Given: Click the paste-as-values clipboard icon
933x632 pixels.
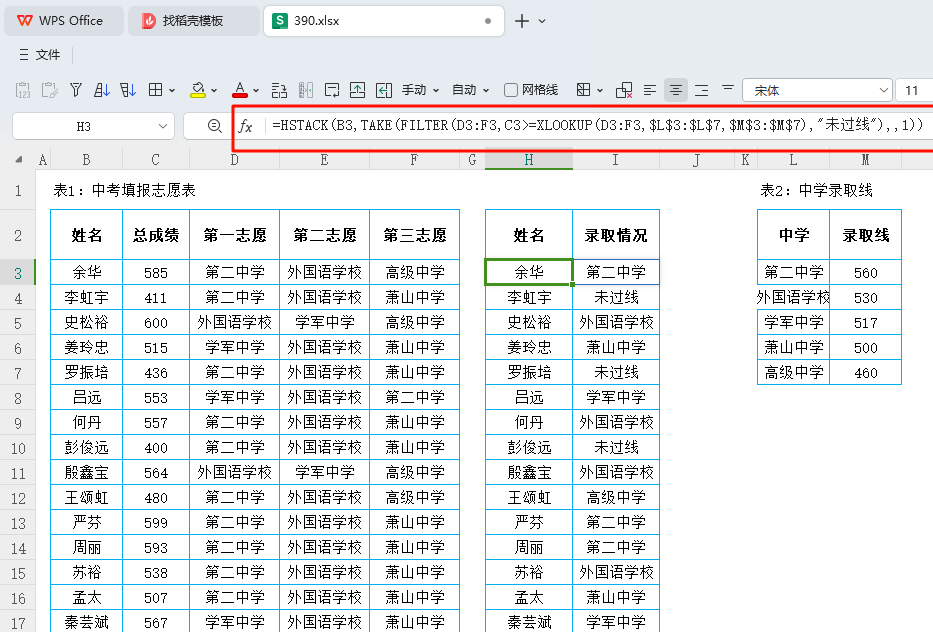Looking at the screenshot, I should pos(23,90).
